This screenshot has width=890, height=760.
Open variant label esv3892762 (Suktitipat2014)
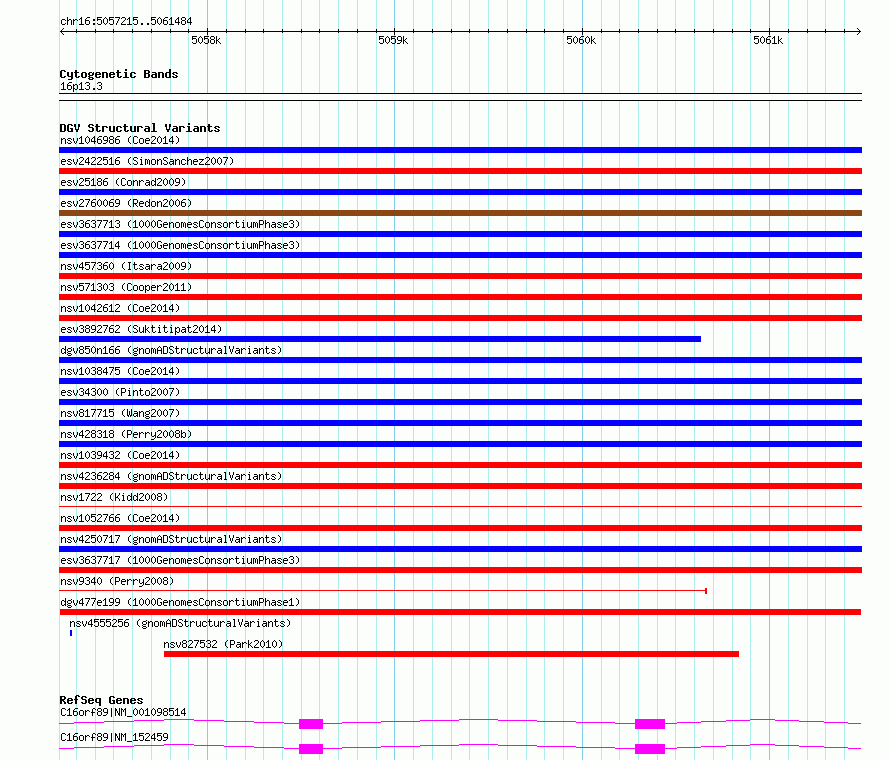pos(141,329)
